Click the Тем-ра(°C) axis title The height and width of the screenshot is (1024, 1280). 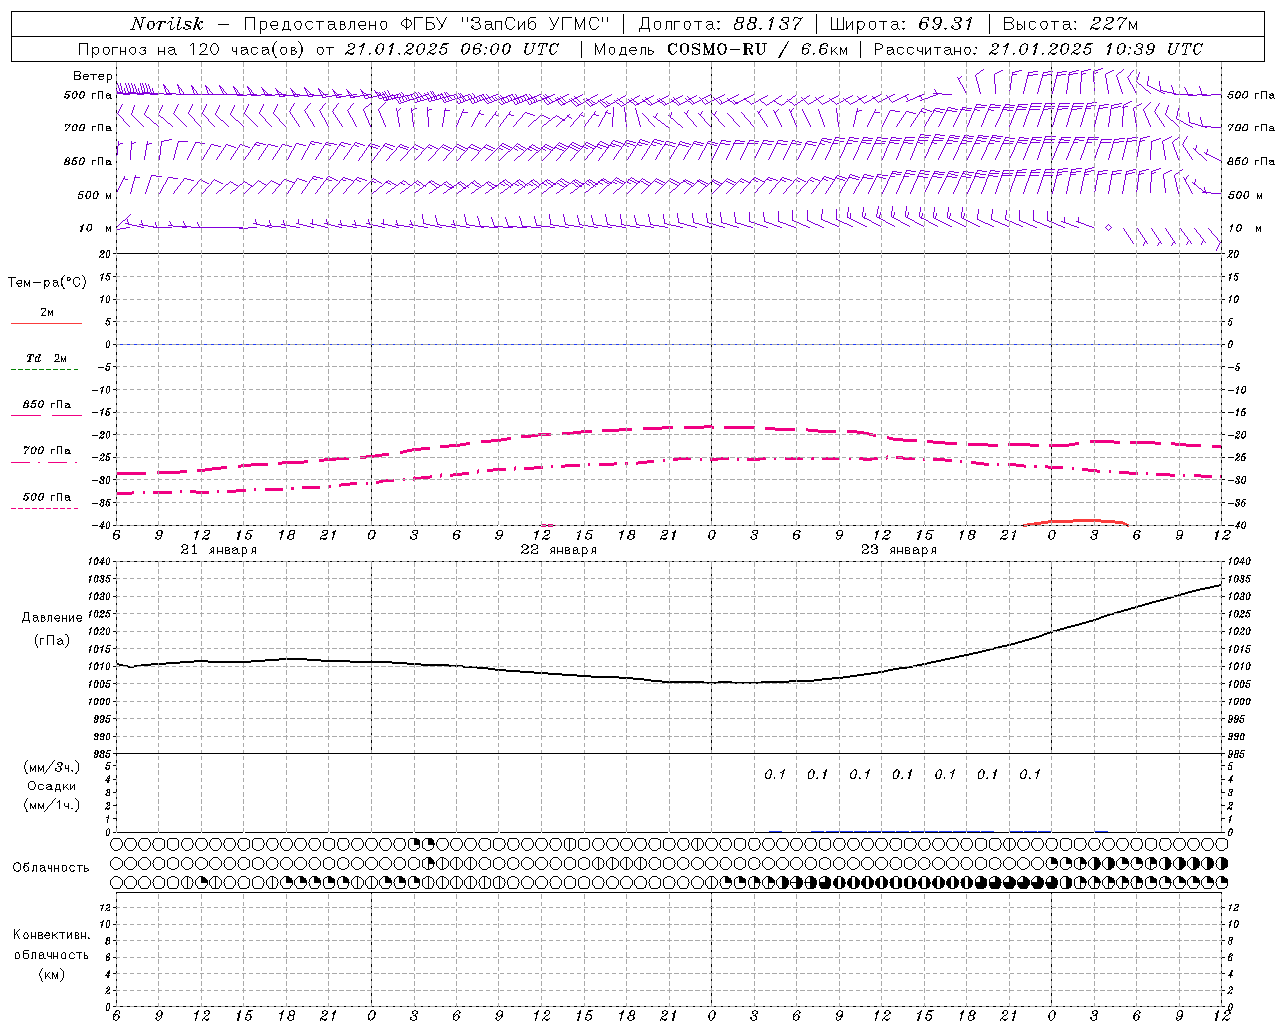(x=47, y=282)
